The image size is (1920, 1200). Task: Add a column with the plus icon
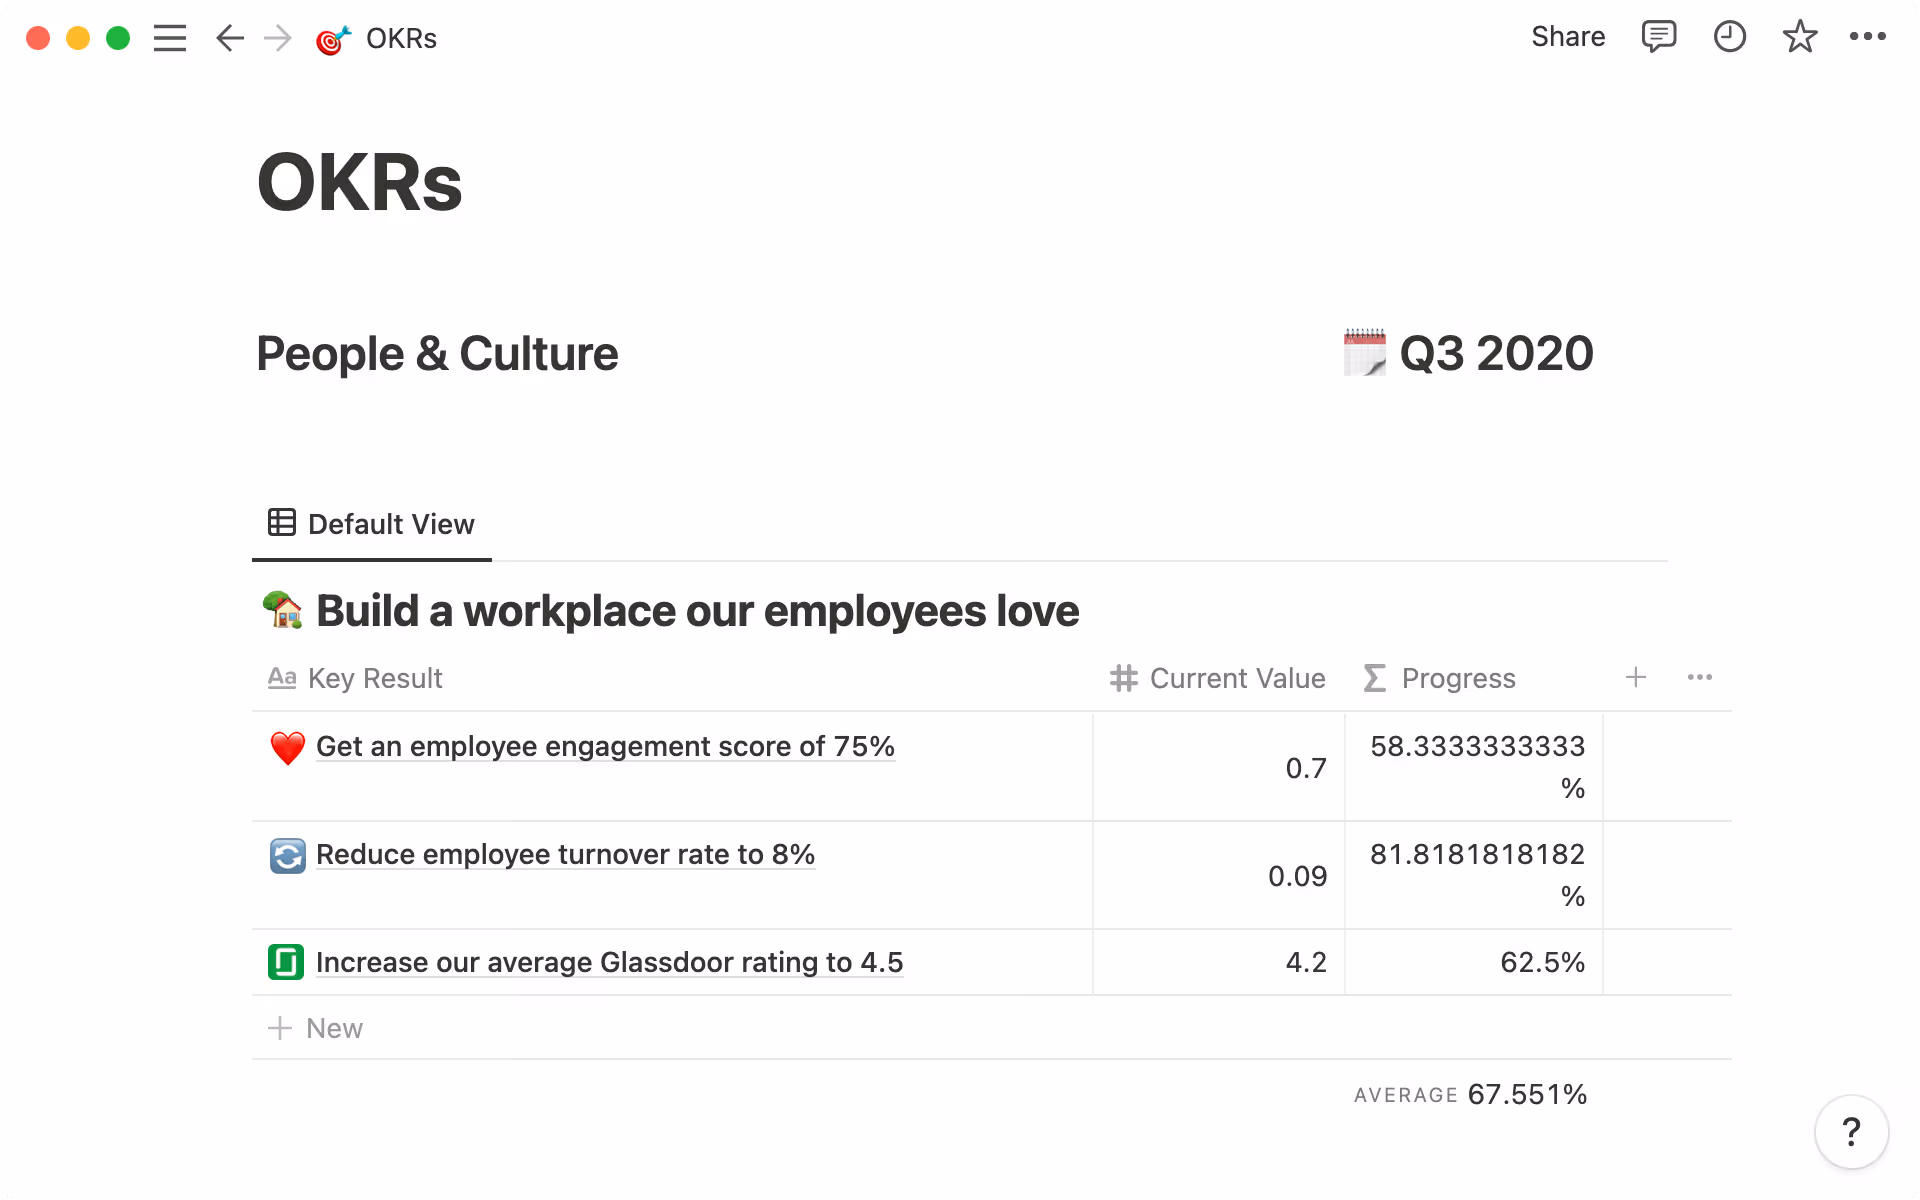1636,677
